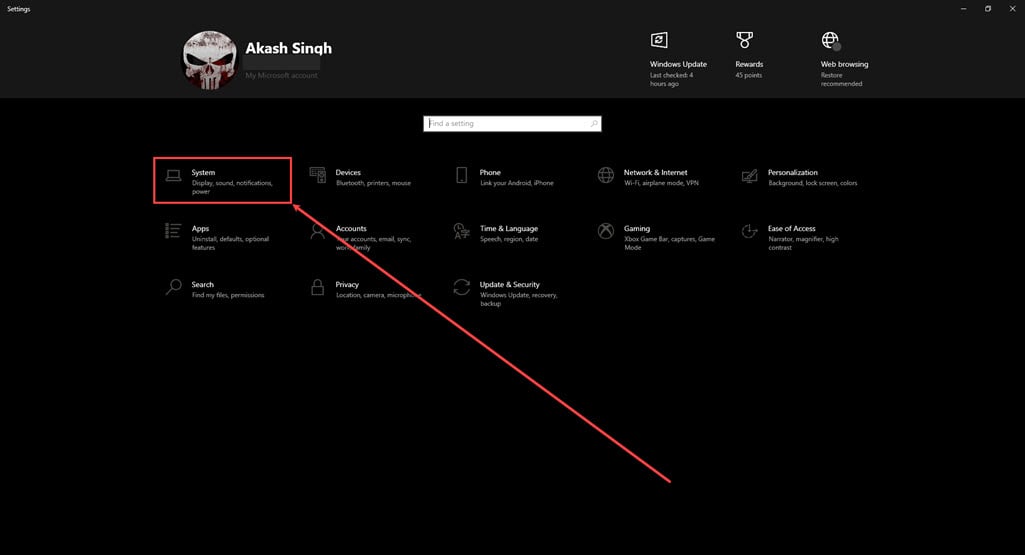Click 'Narrator, magnifier, high contrast' description
The image size is (1025, 555).
[803, 243]
